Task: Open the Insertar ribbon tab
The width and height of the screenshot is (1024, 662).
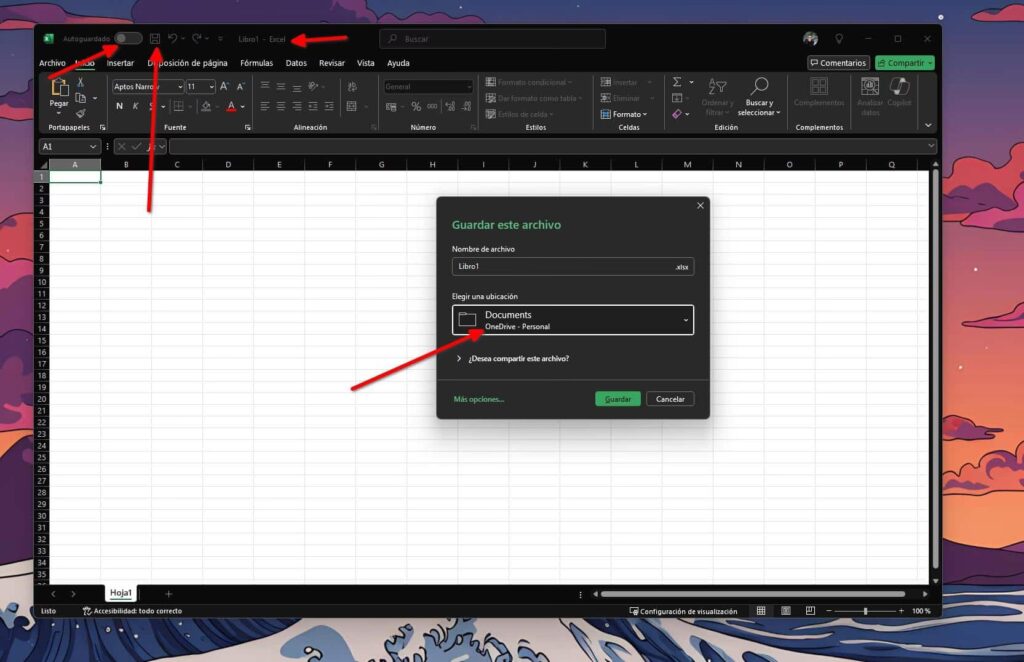Action: (120, 63)
